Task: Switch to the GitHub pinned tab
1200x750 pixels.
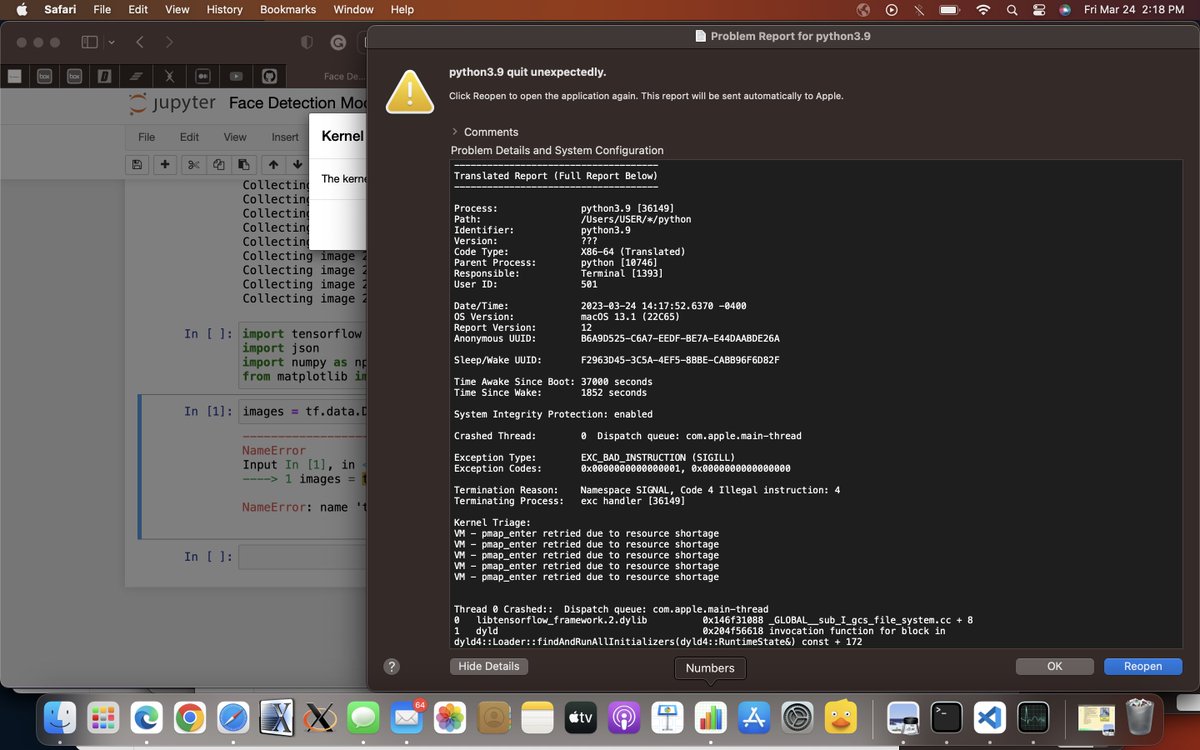Action: click(269, 76)
